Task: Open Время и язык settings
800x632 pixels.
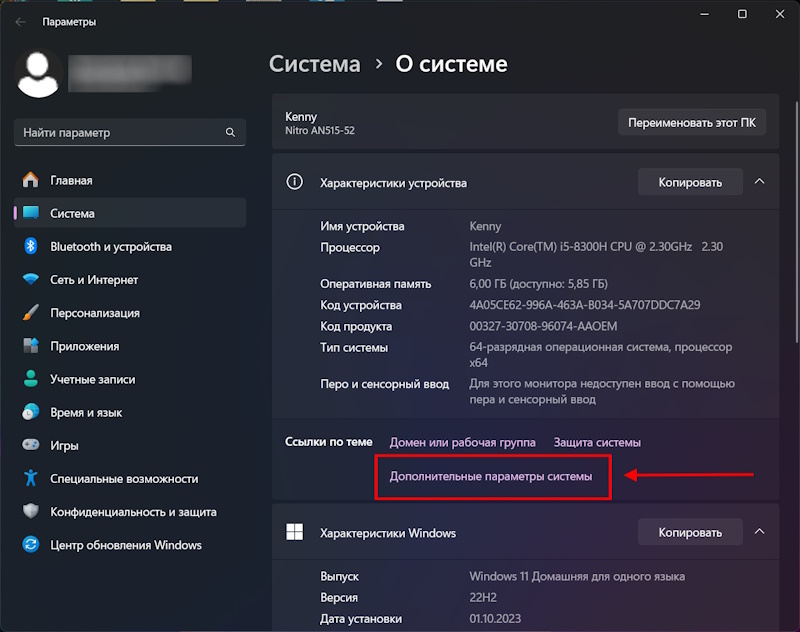Action: coord(130,412)
